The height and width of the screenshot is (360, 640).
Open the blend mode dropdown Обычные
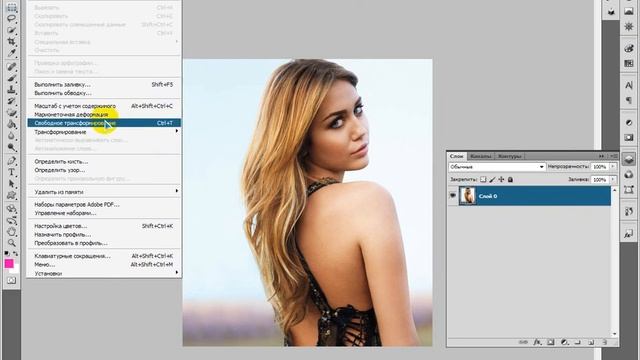(x=497, y=167)
